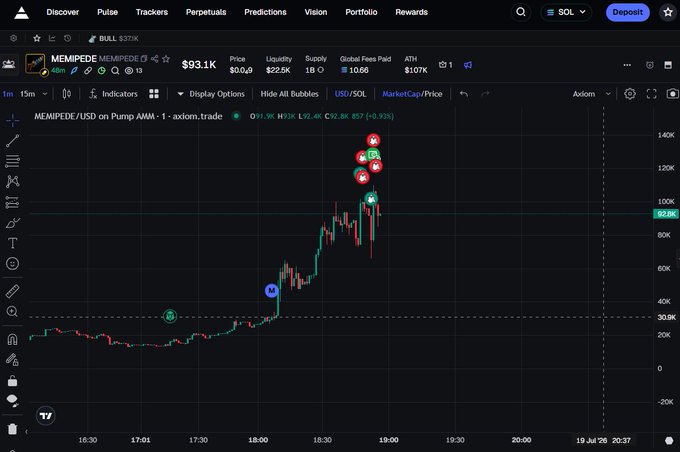Open chart settings gear
This screenshot has height=452, width=680.
coord(630,94)
